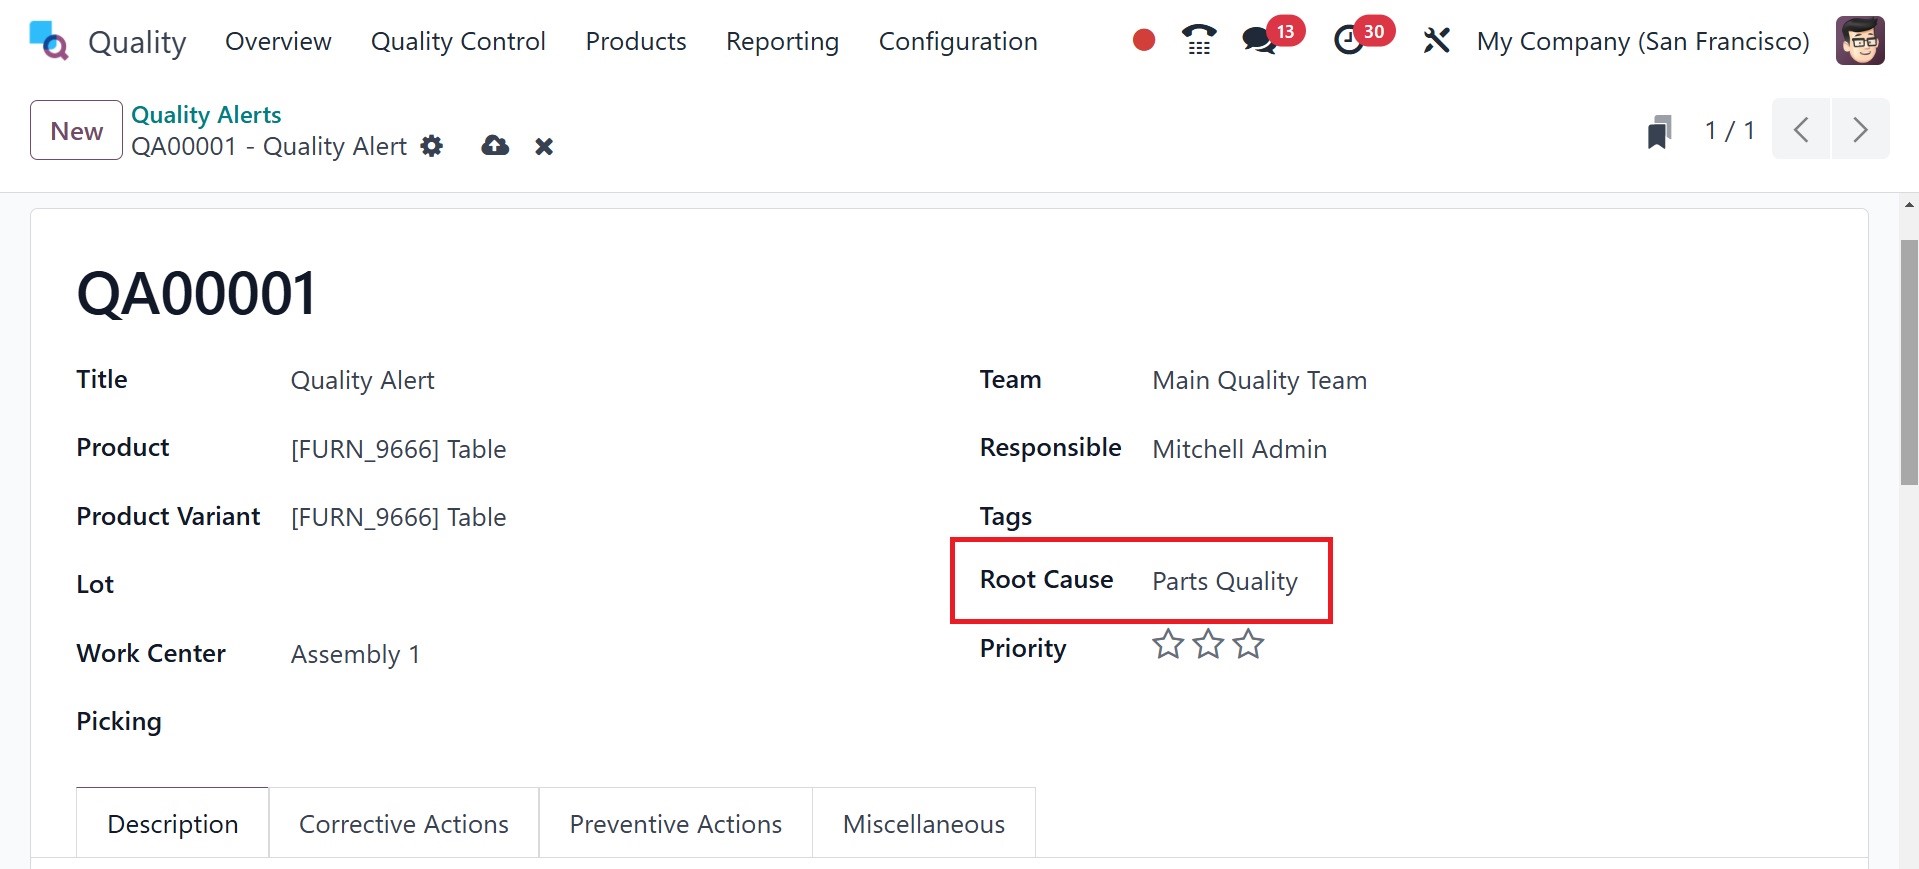The height and width of the screenshot is (869, 1919).
Task: Open the Team selection field
Action: point(1259,381)
